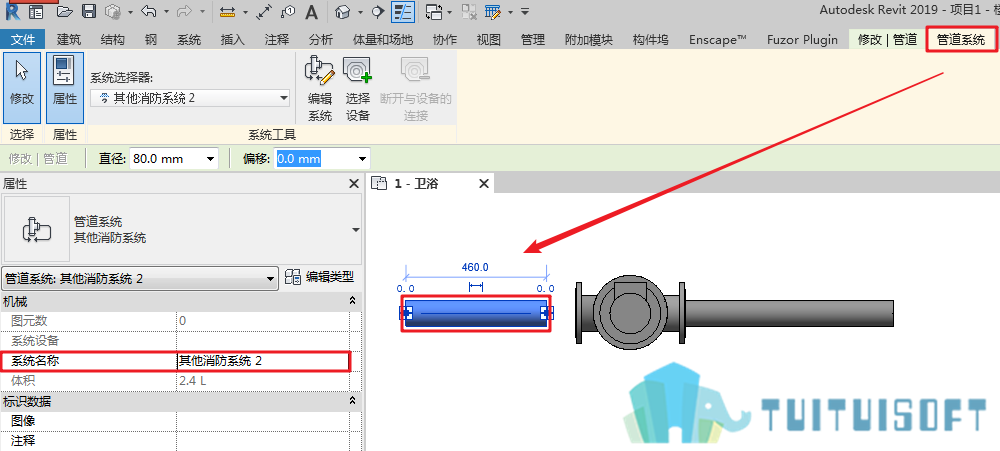Screen dimensions: 1000x451
Task: Open the 文件 menu
Action: (x=22, y=40)
